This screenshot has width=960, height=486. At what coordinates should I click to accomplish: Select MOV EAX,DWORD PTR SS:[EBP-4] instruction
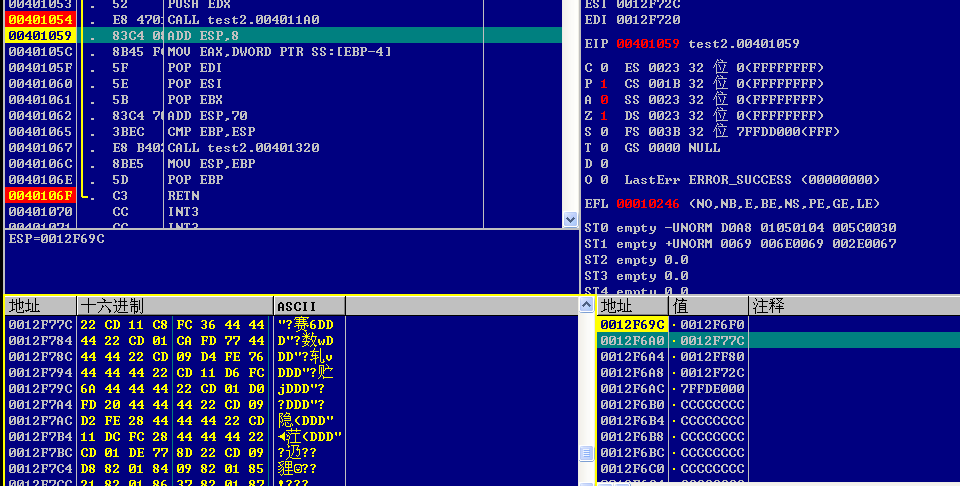click(x=279, y=51)
